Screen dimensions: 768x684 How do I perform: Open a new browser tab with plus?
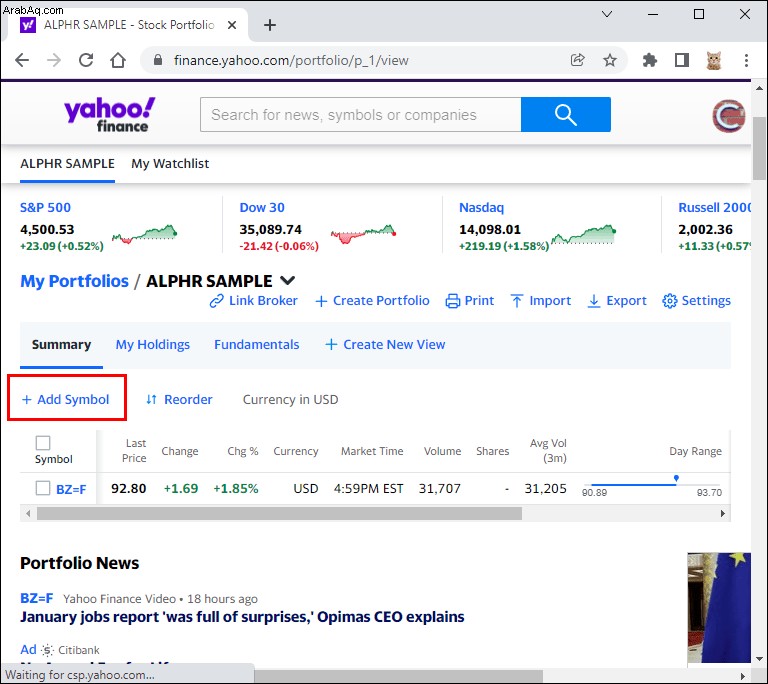[x=270, y=25]
